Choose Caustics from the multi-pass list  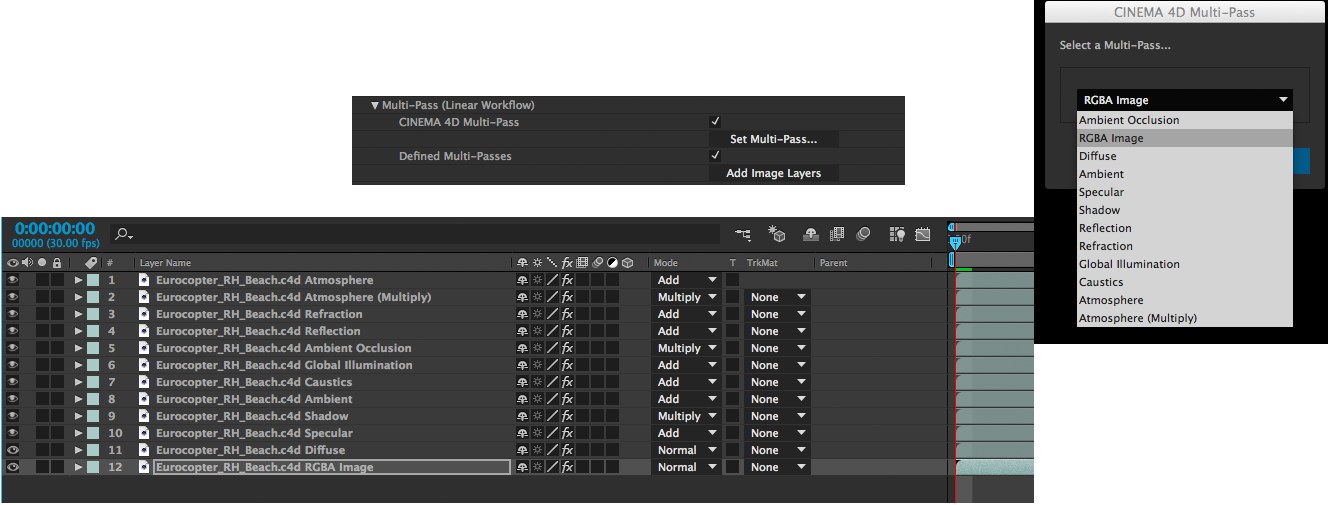[1184, 282]
